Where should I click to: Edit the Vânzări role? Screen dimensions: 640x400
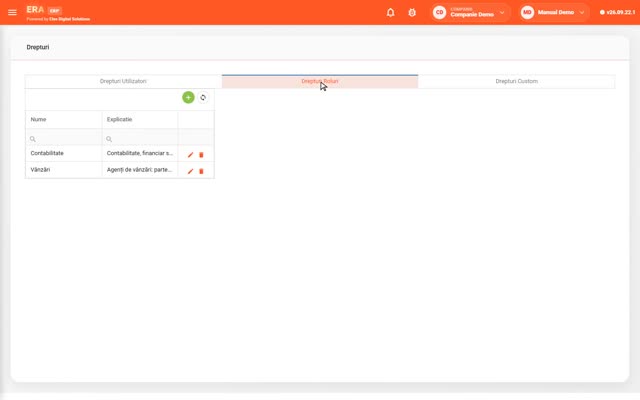pyautogui.click(x=190, y=171)
